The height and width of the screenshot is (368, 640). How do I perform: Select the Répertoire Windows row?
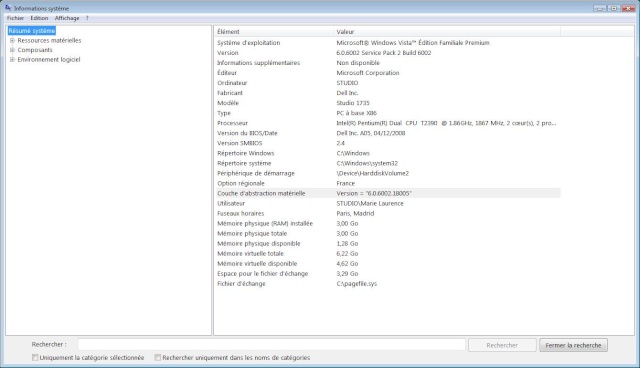click(387, 153)
